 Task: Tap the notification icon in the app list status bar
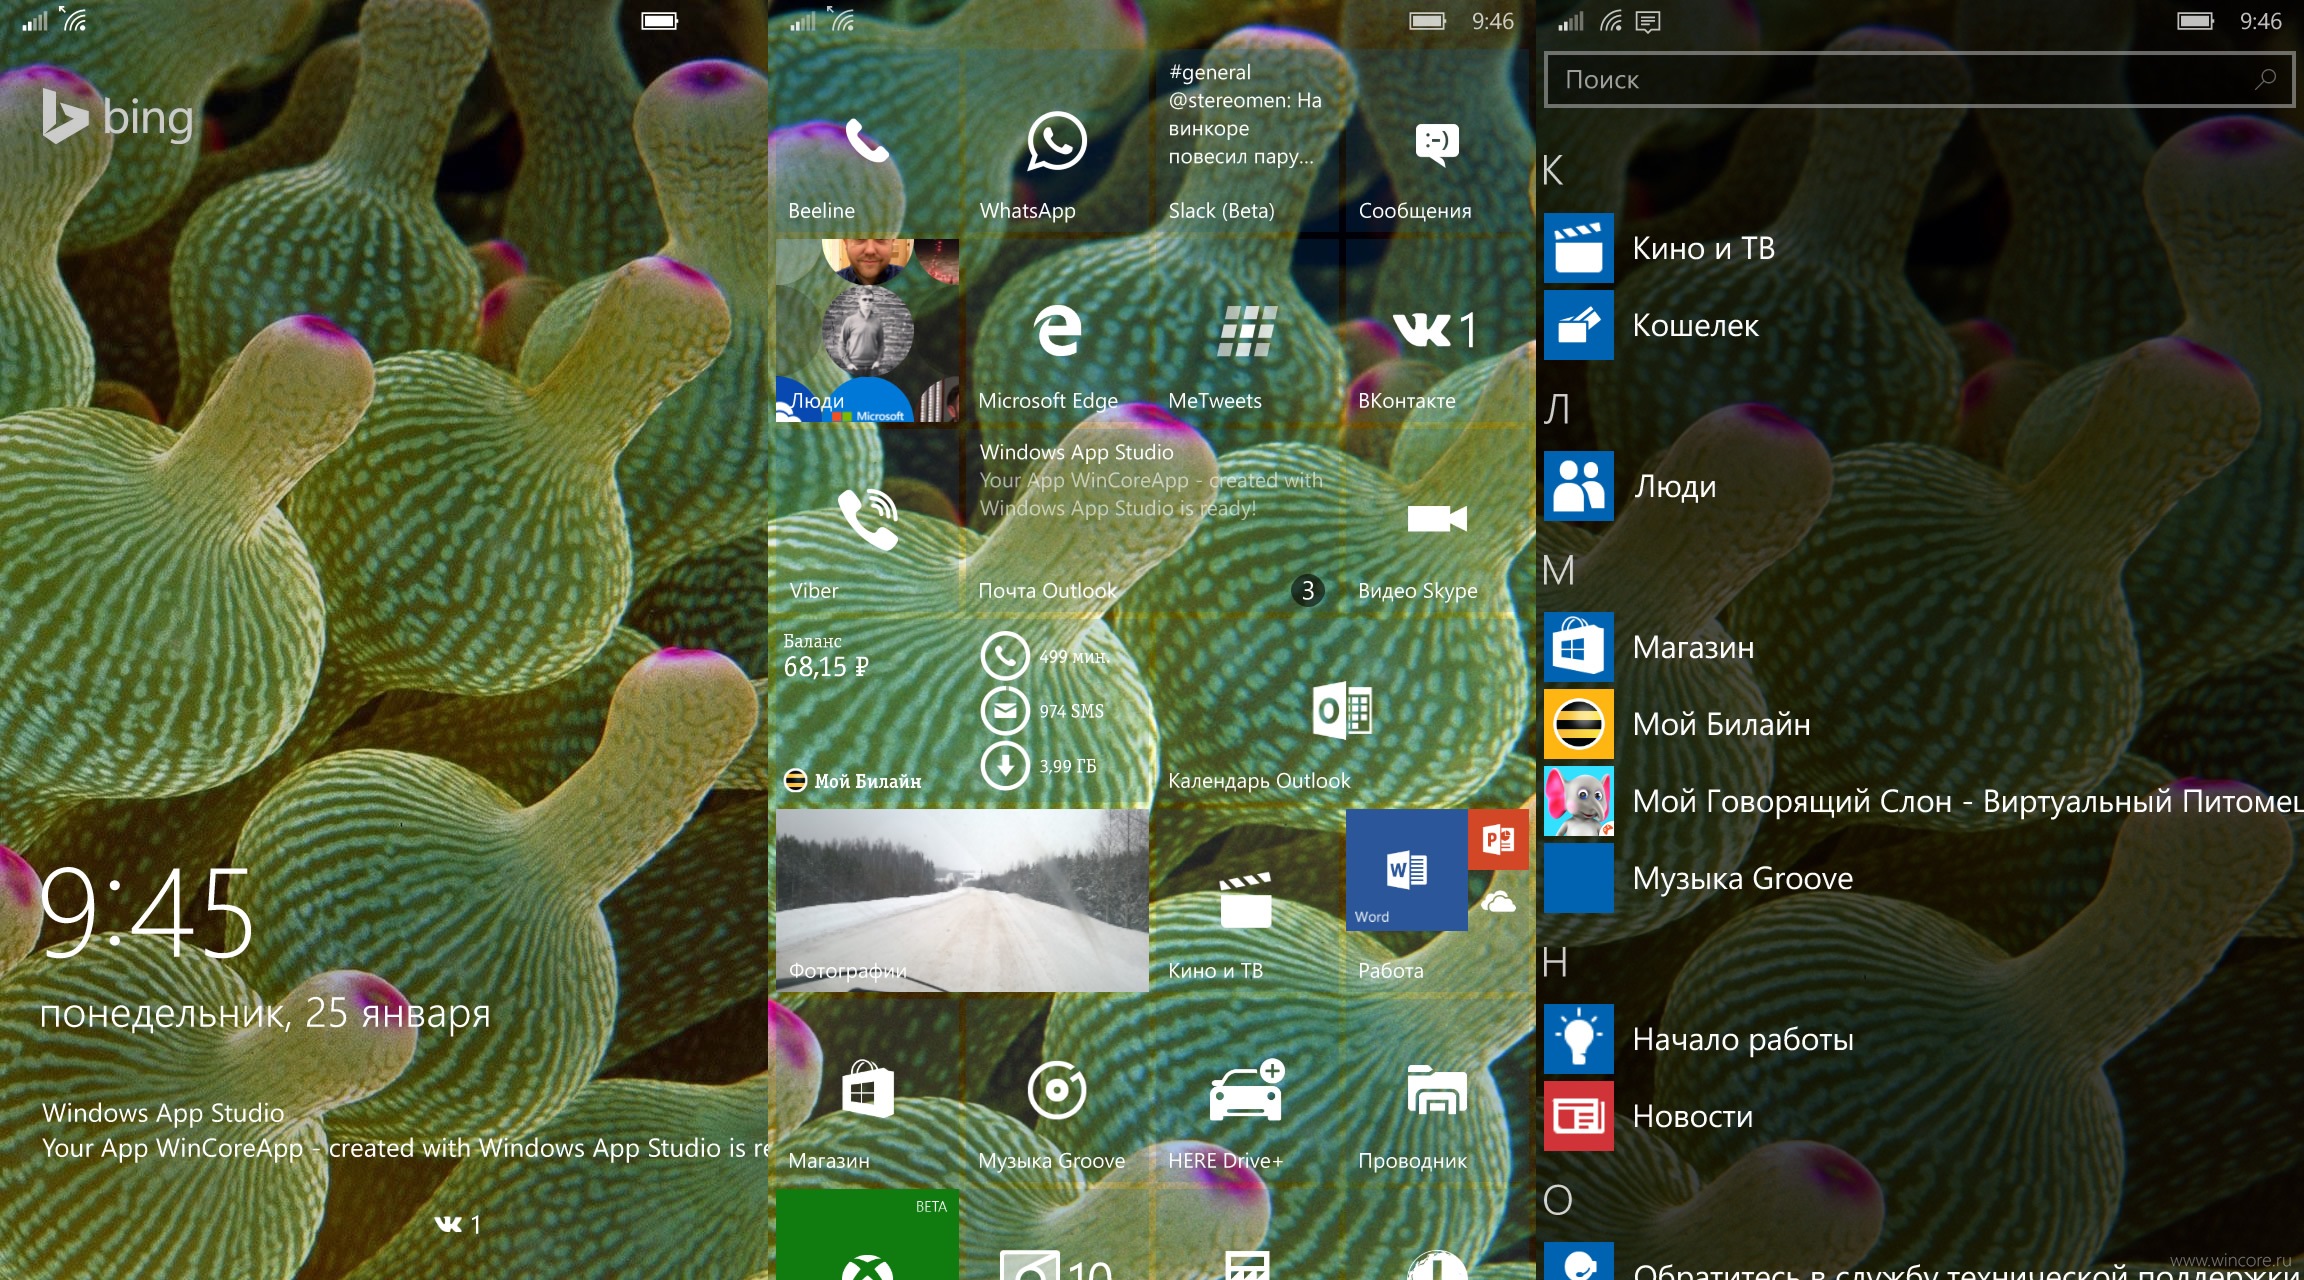coord(1648,21)
